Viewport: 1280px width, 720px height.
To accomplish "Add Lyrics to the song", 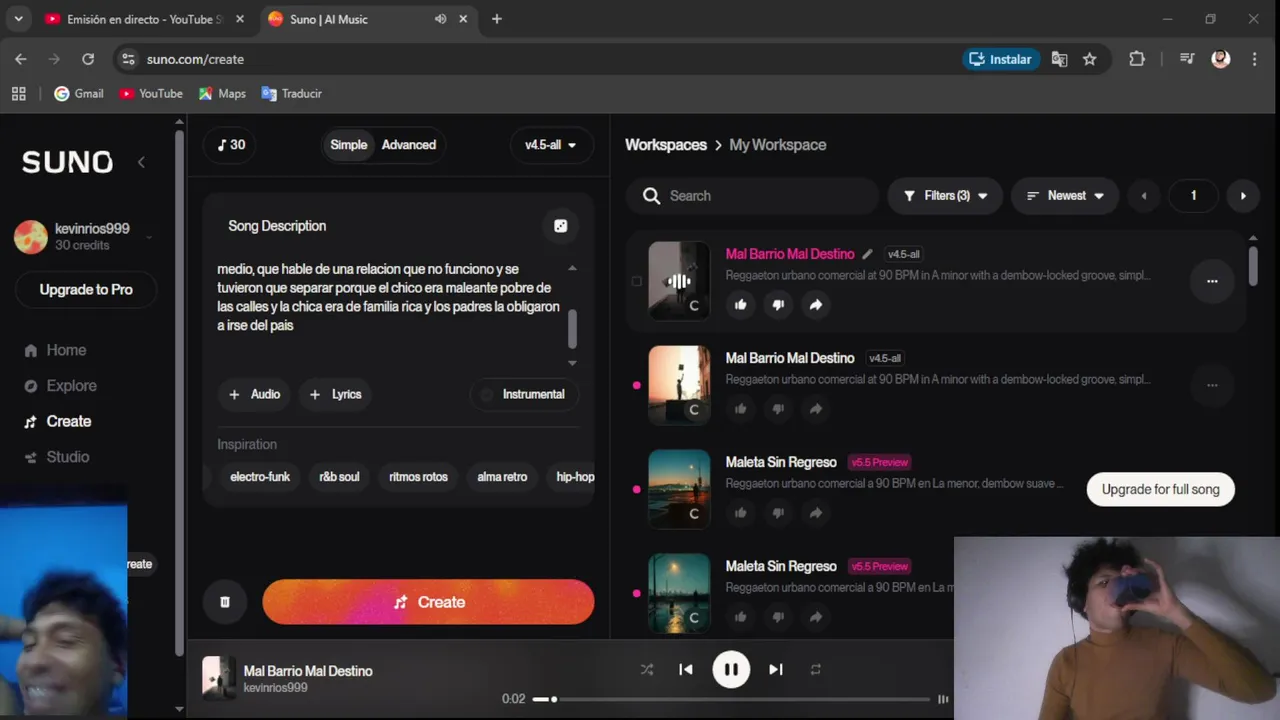I will [x=335, y=394].
